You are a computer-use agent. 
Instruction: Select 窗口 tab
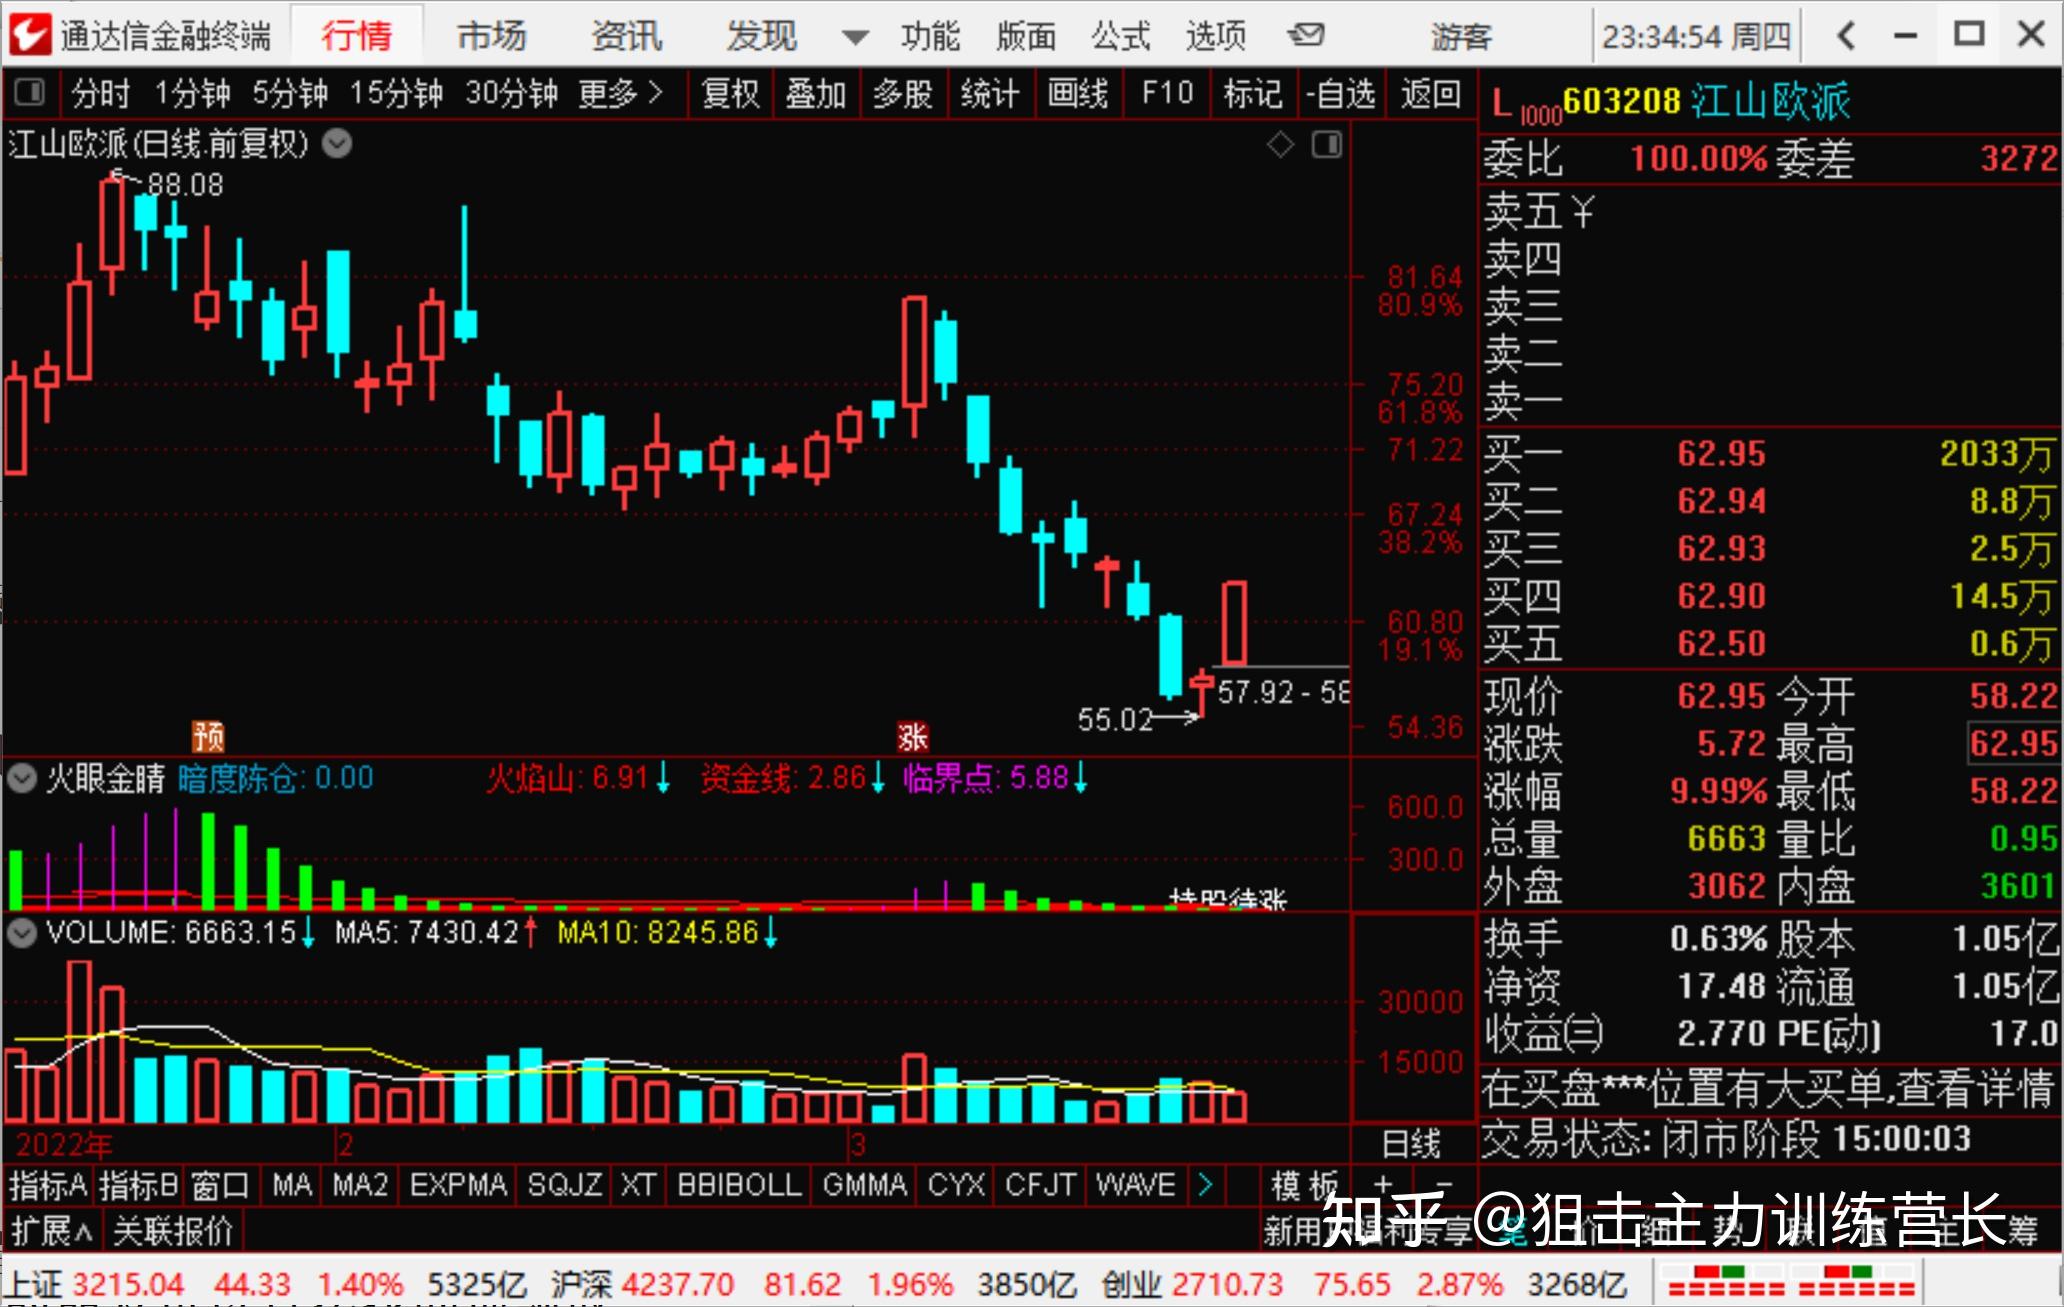[x=220, y=1185]
